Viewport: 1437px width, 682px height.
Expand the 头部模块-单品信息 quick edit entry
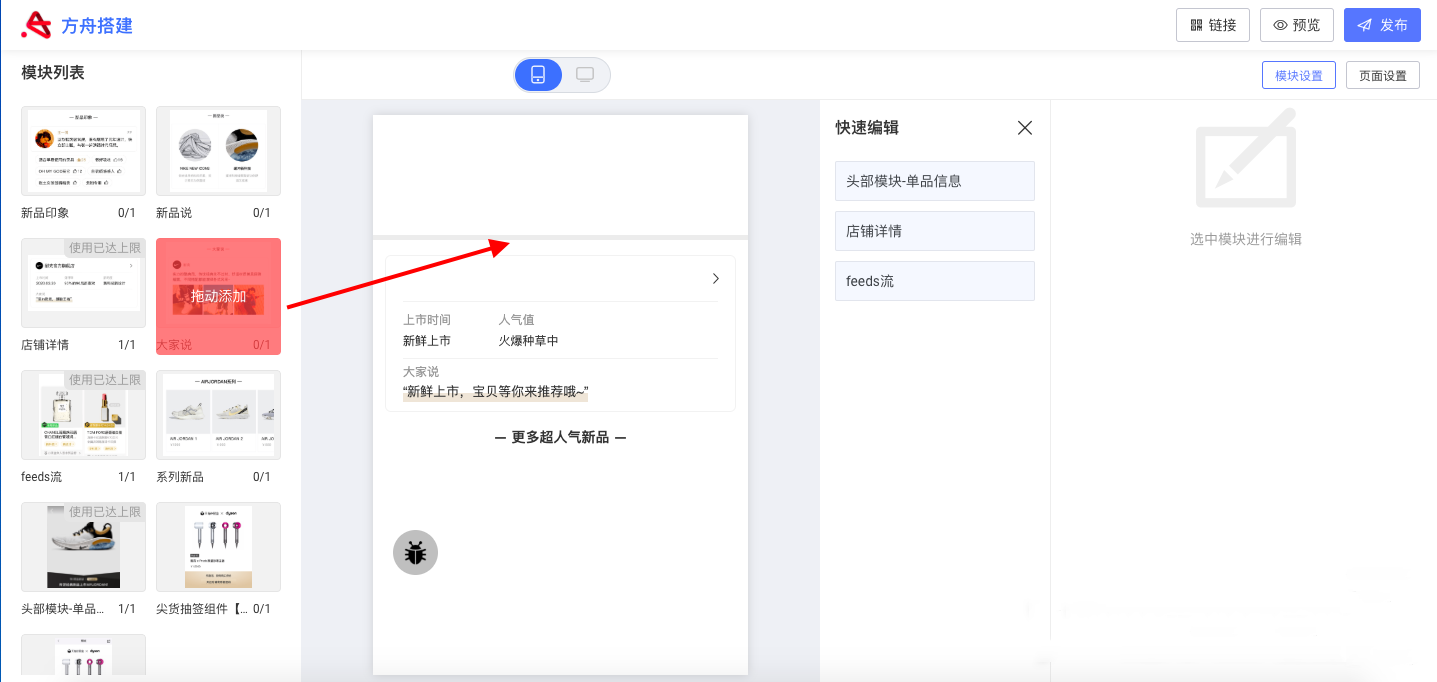(x=934, y=181)
